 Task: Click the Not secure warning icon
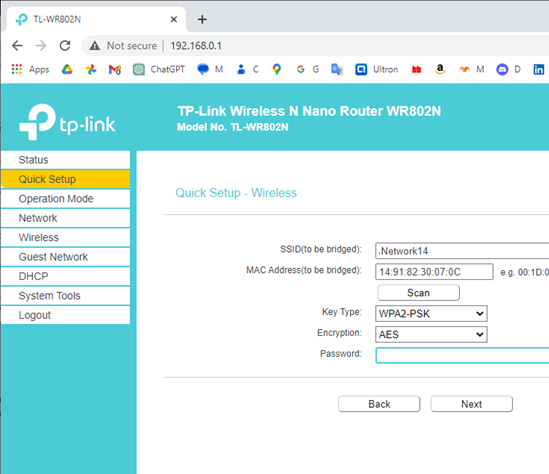(x=95, y=46)
